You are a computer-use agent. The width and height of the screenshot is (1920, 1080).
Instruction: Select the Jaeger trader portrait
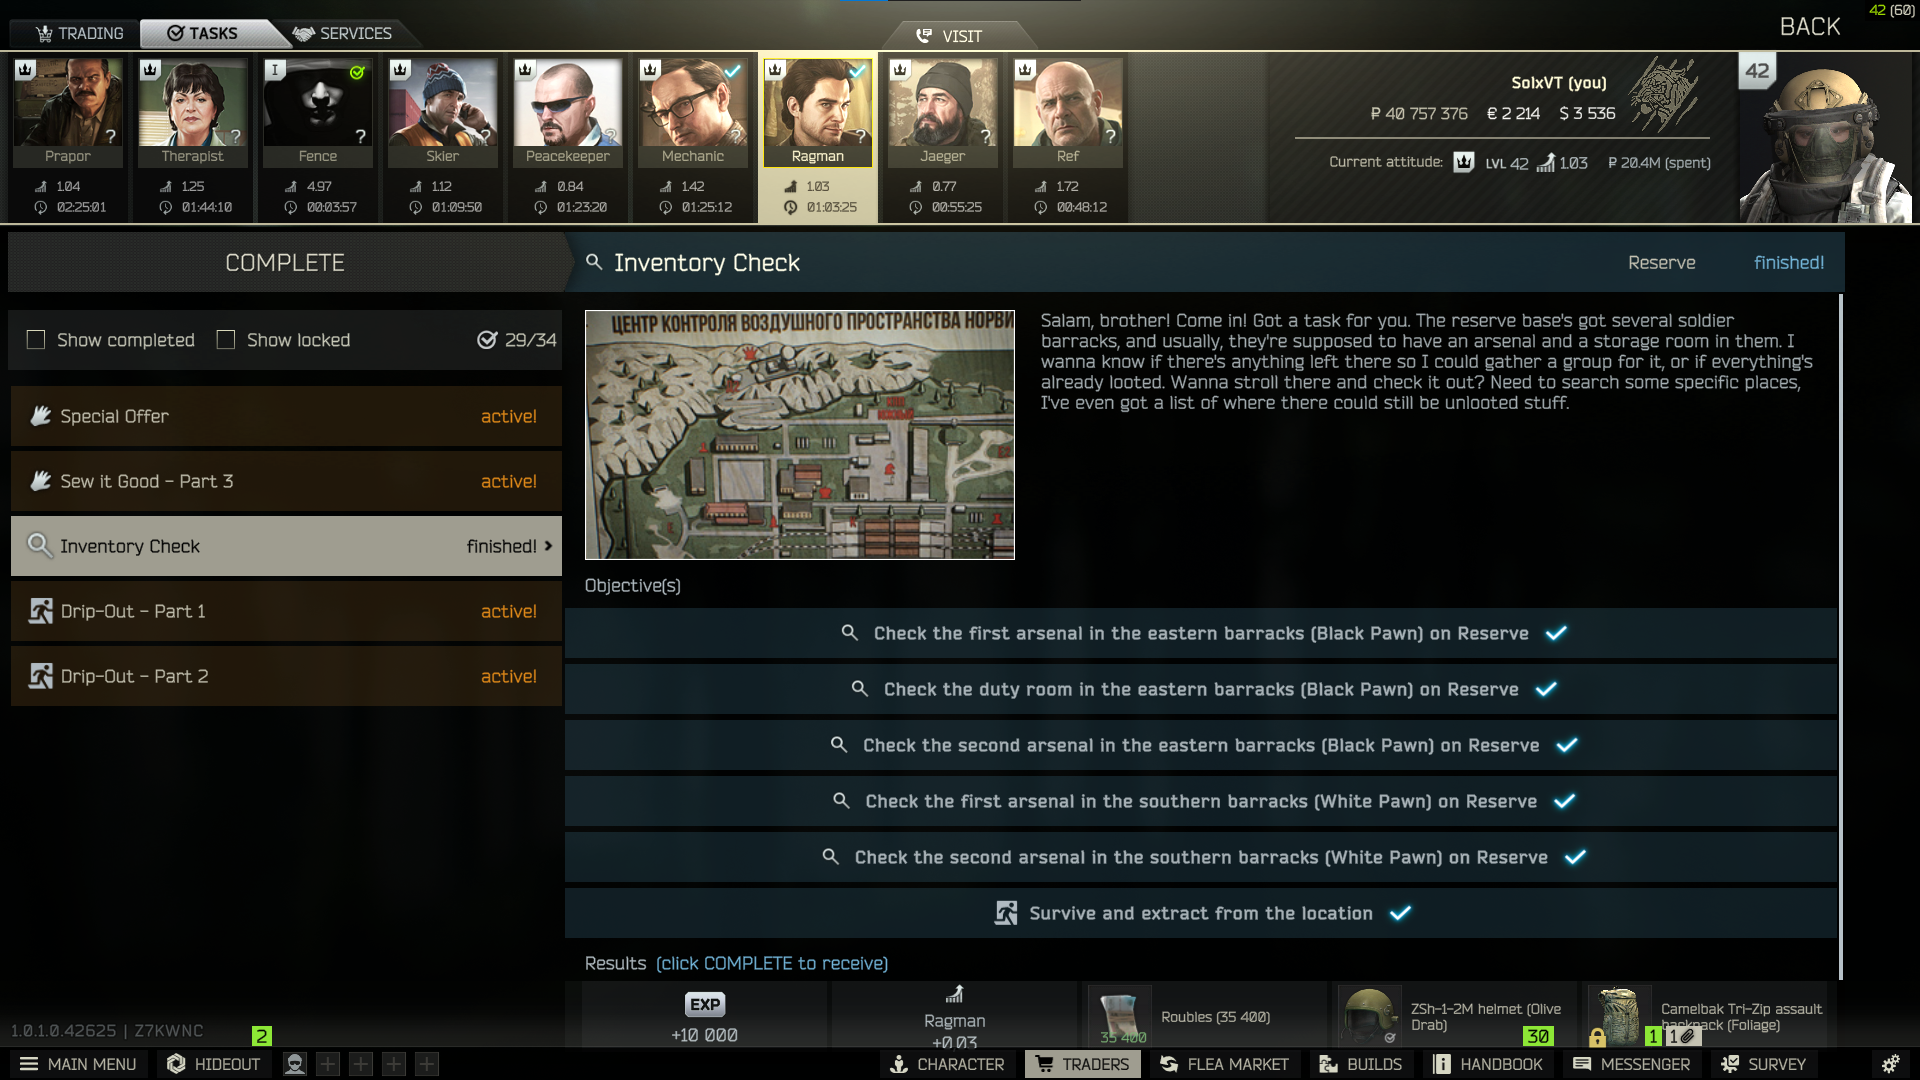coord(943,112)
